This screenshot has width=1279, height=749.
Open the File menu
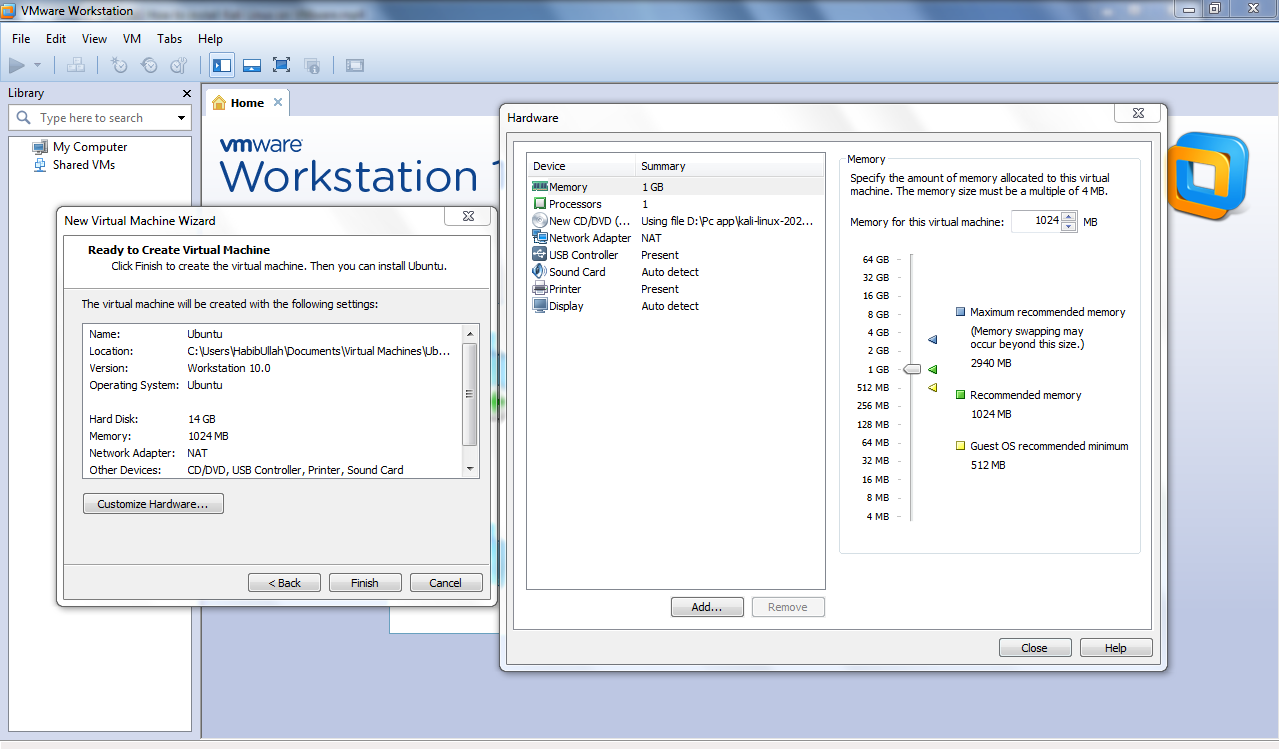coord(21,39)
